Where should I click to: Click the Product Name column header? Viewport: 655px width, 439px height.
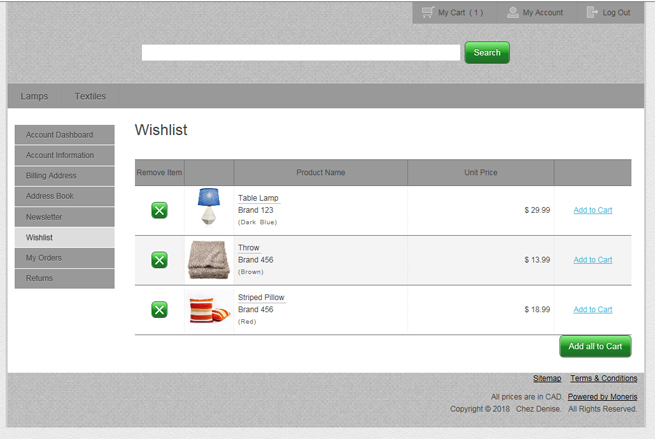pyautogui.click(x=321, y=173)
